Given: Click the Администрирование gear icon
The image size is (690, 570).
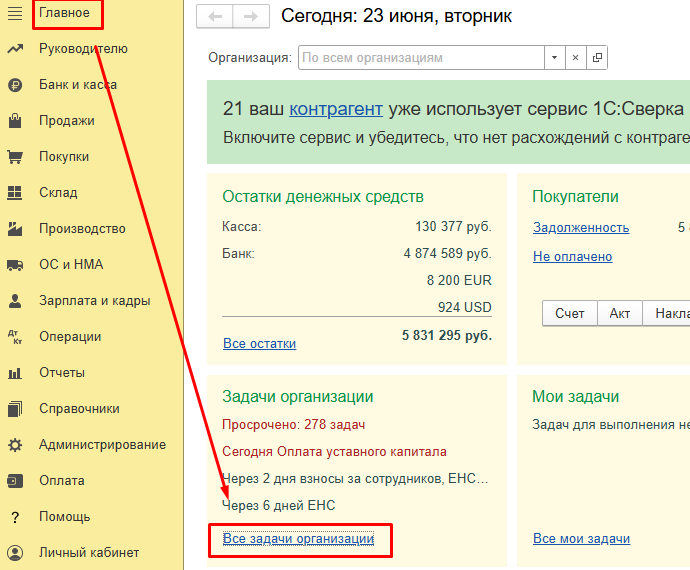Looking at the screenshot, I should pos(15,445).
